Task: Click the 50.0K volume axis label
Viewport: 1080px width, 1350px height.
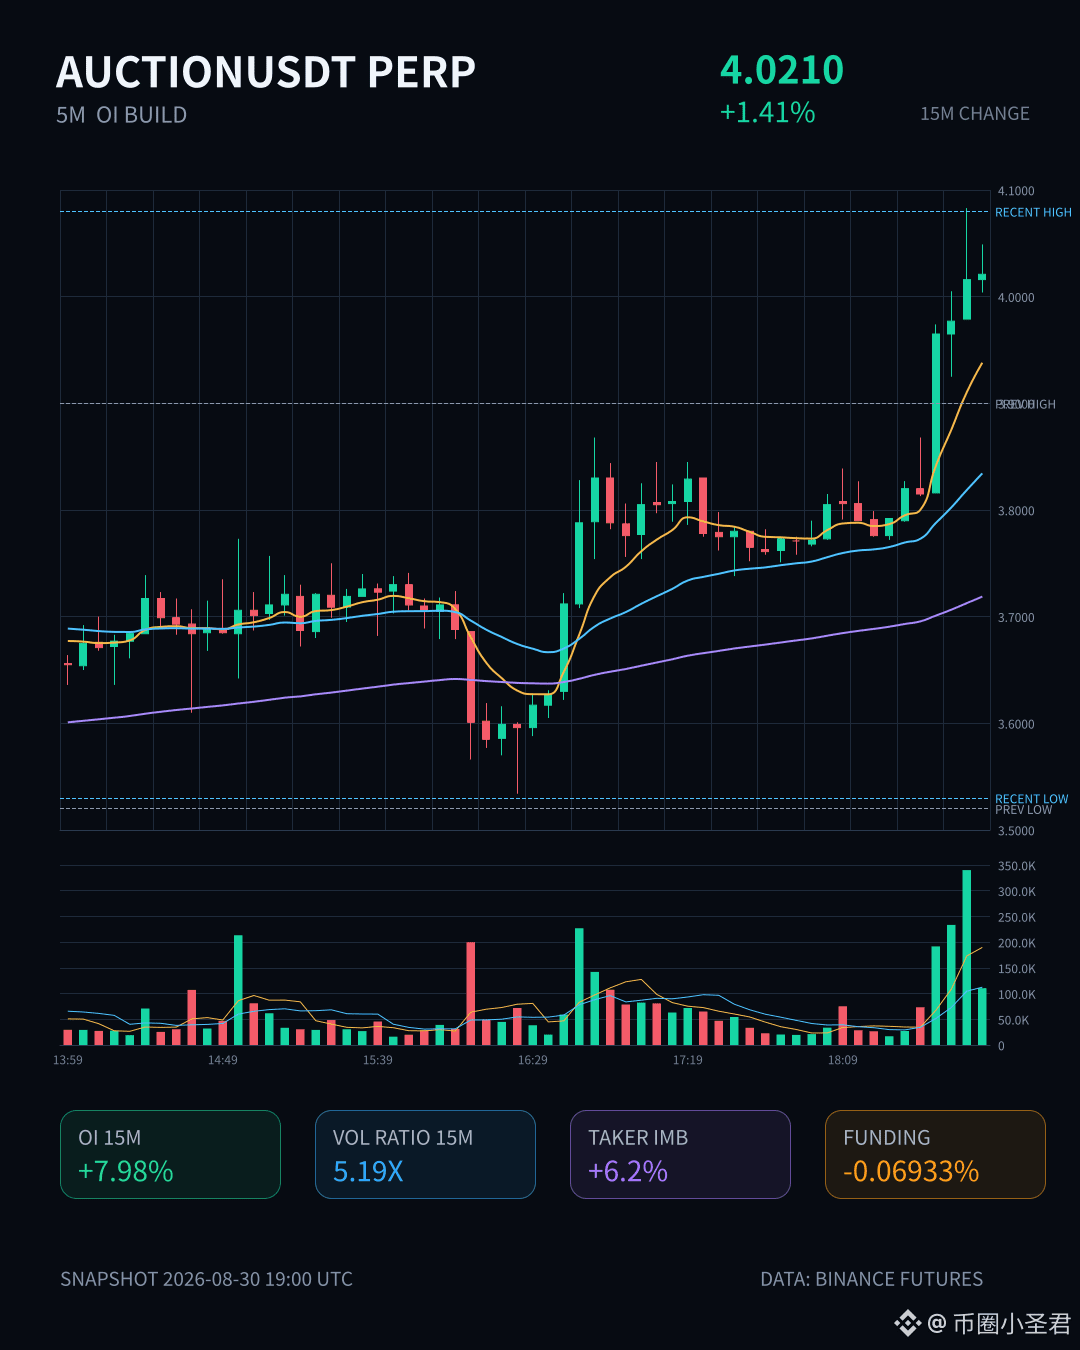Action: 1014,1021
